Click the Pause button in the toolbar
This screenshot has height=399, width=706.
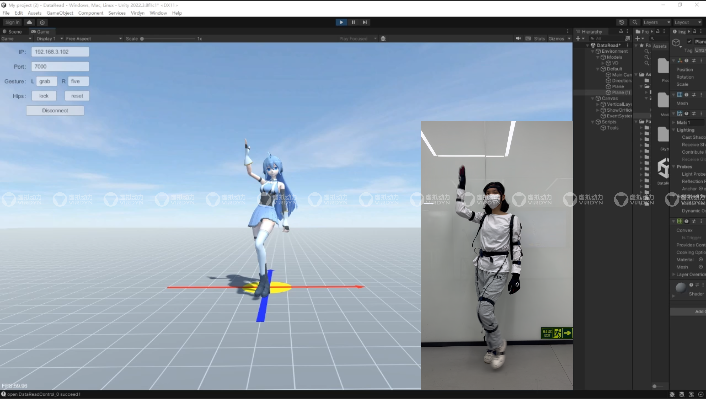click(x=353, y=22)
